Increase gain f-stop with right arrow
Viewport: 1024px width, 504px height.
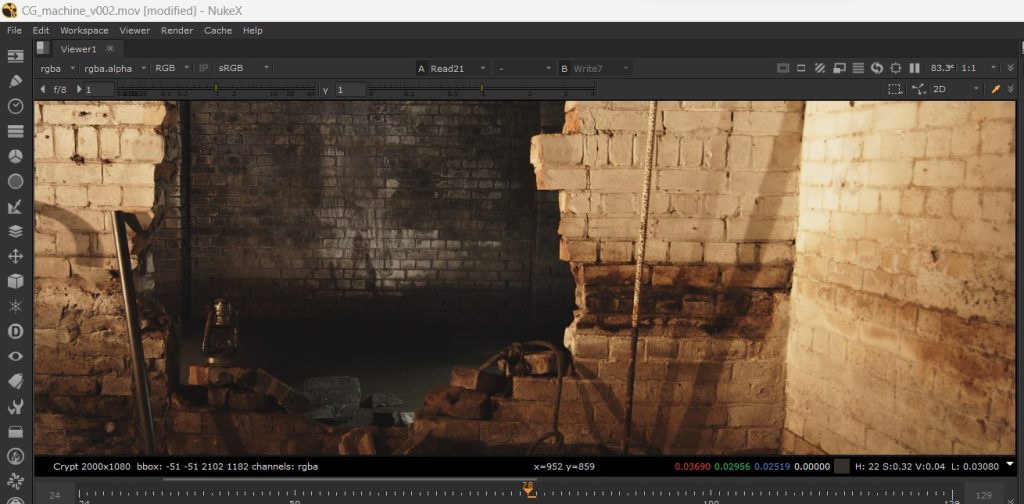pyautogui.click(x=80, y=89)
